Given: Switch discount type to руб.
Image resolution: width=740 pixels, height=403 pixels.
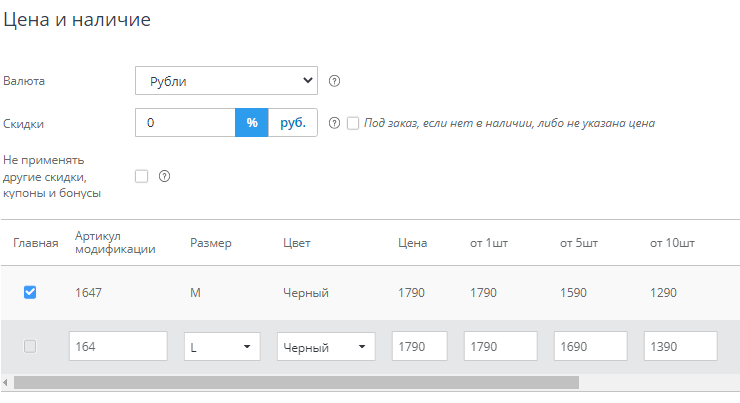Looking at the screenshot, I should click(x=293, y=123).
